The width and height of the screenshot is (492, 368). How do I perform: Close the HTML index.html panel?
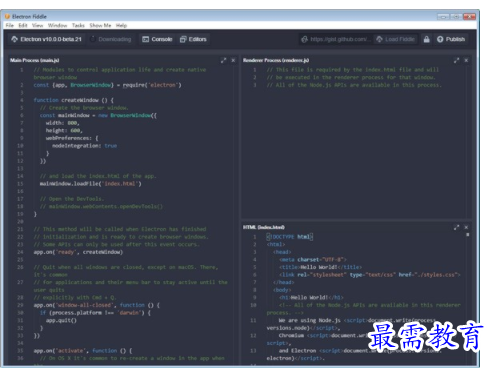click(466, 227)
